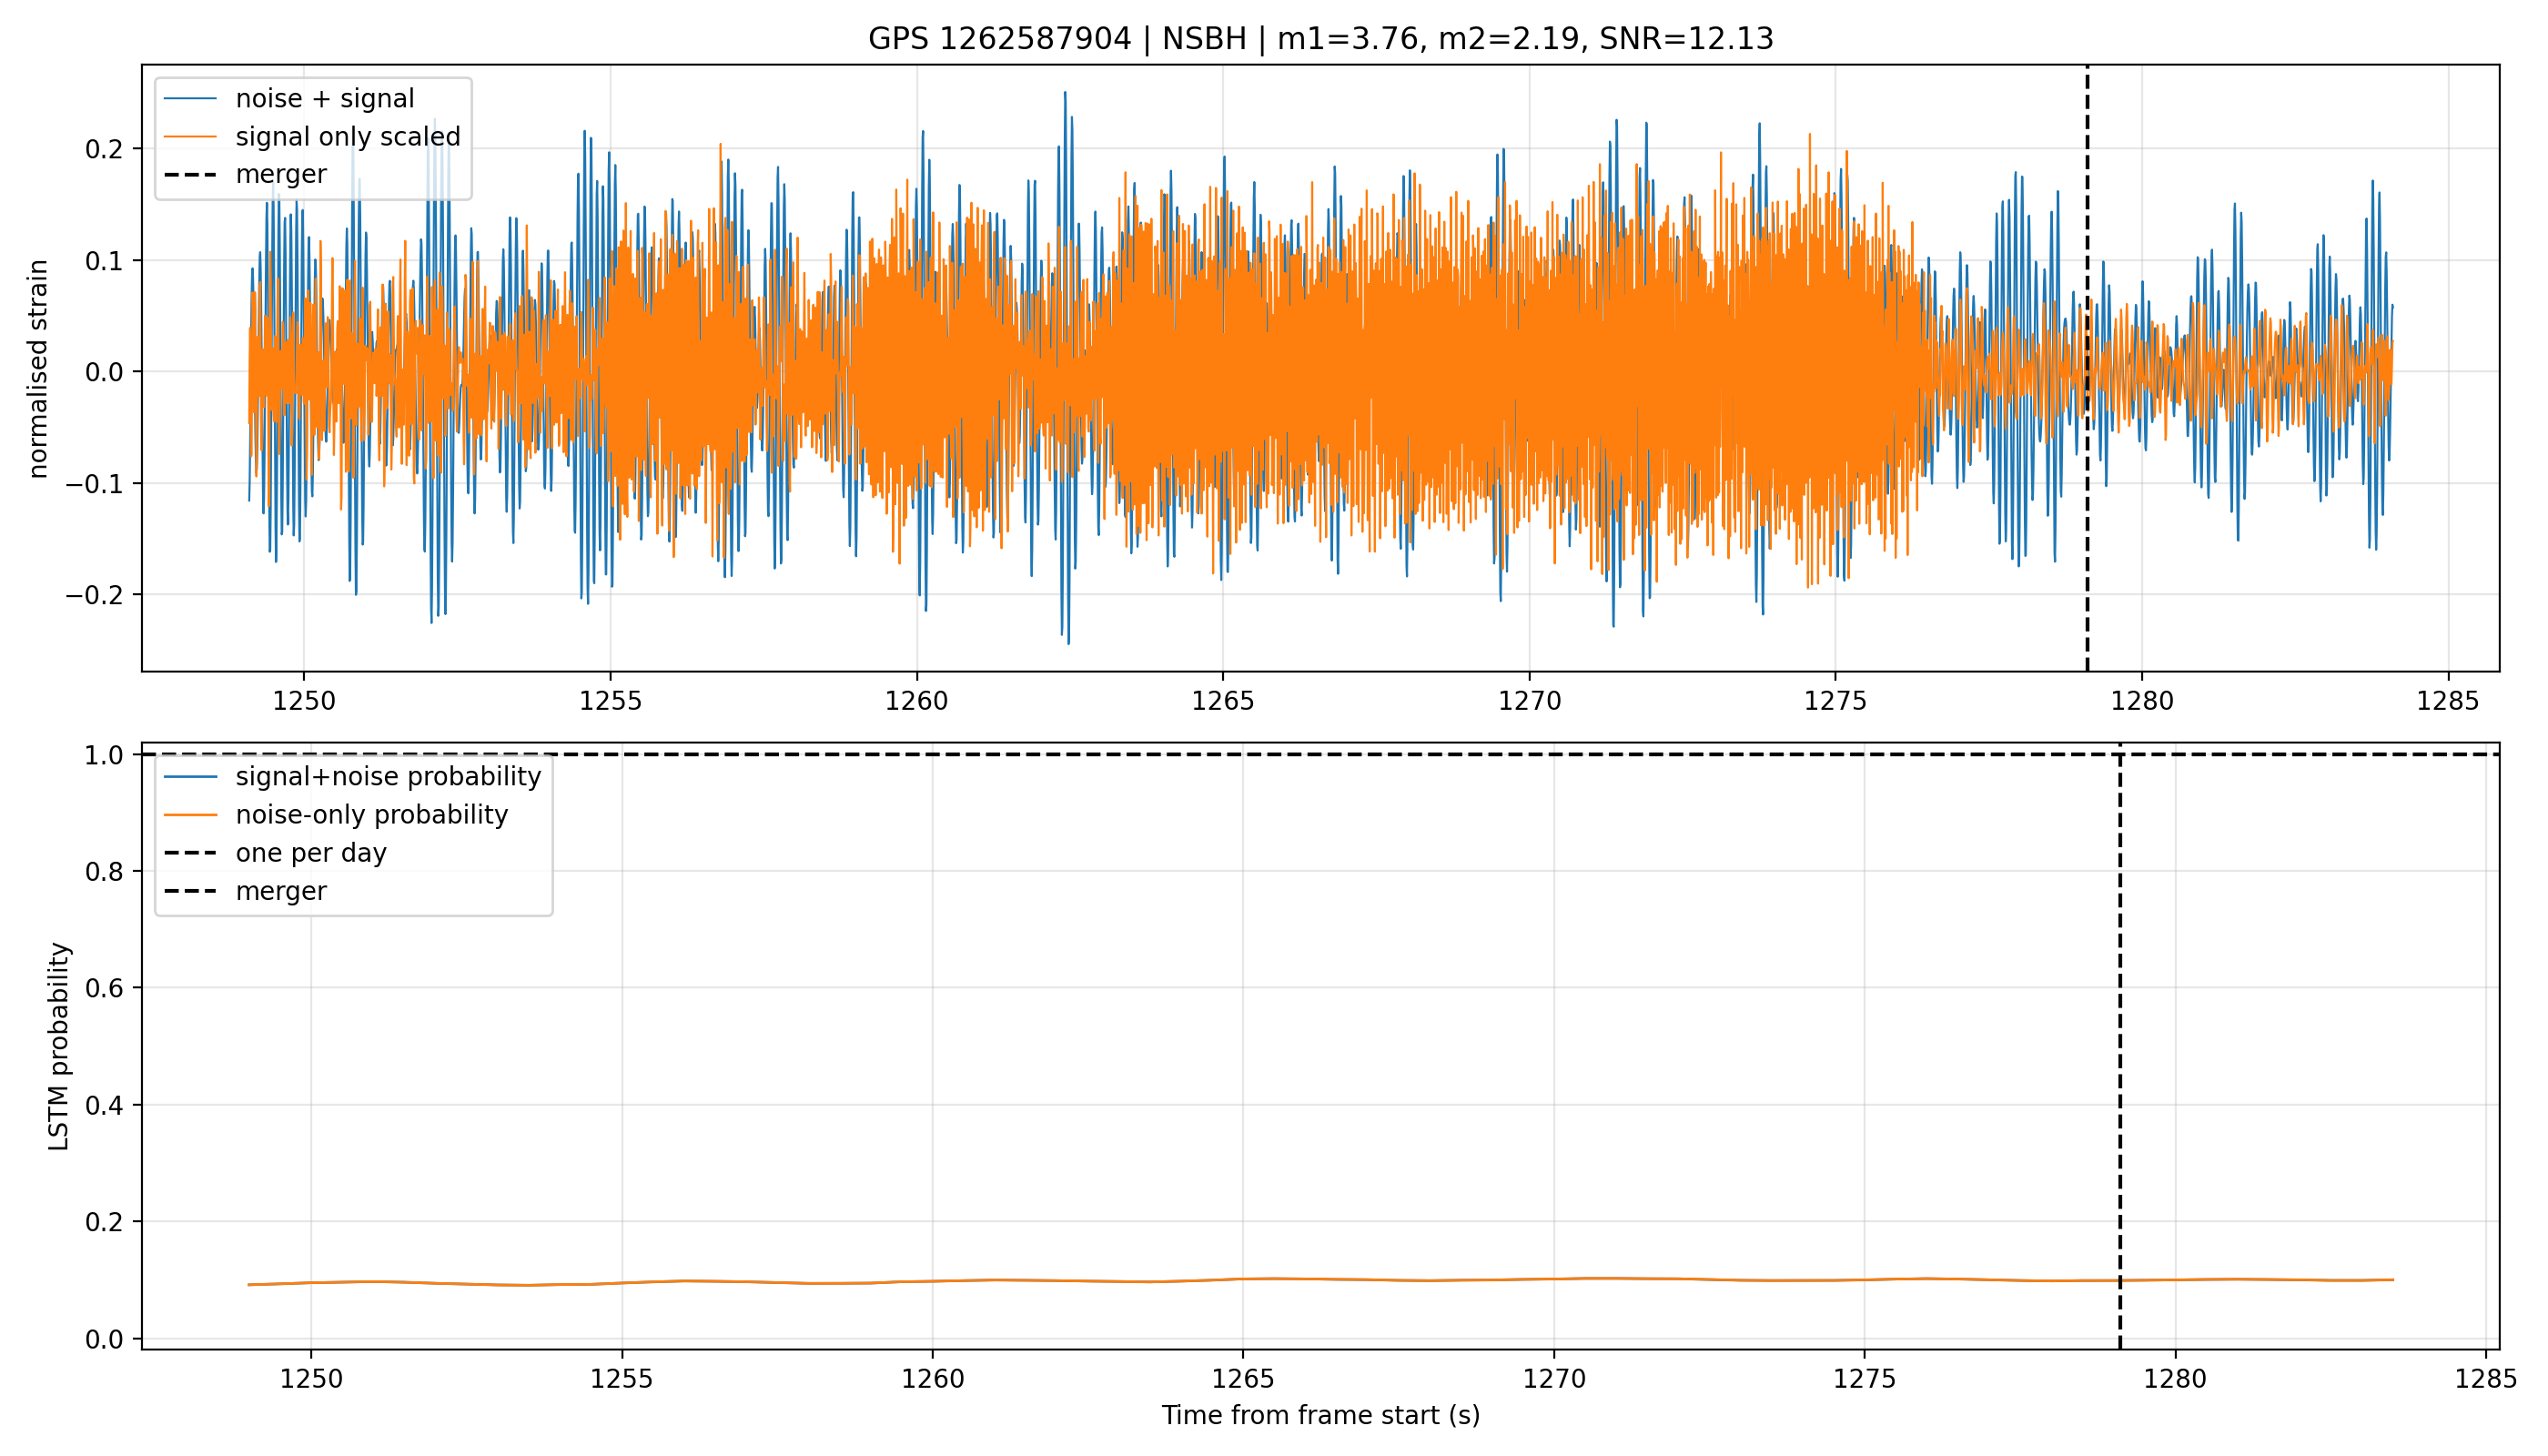Click the 'signal only scaled' legend label

click(348, 136)
